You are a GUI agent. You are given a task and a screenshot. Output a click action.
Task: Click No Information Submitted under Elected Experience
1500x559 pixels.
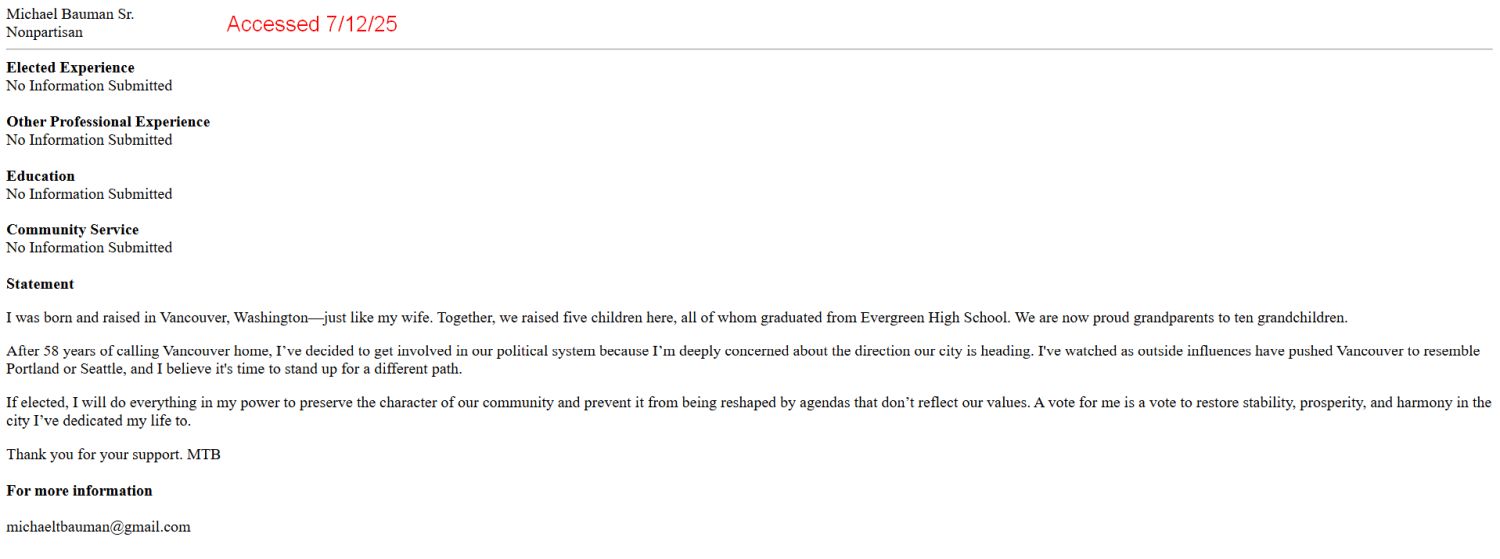(89, 86)
